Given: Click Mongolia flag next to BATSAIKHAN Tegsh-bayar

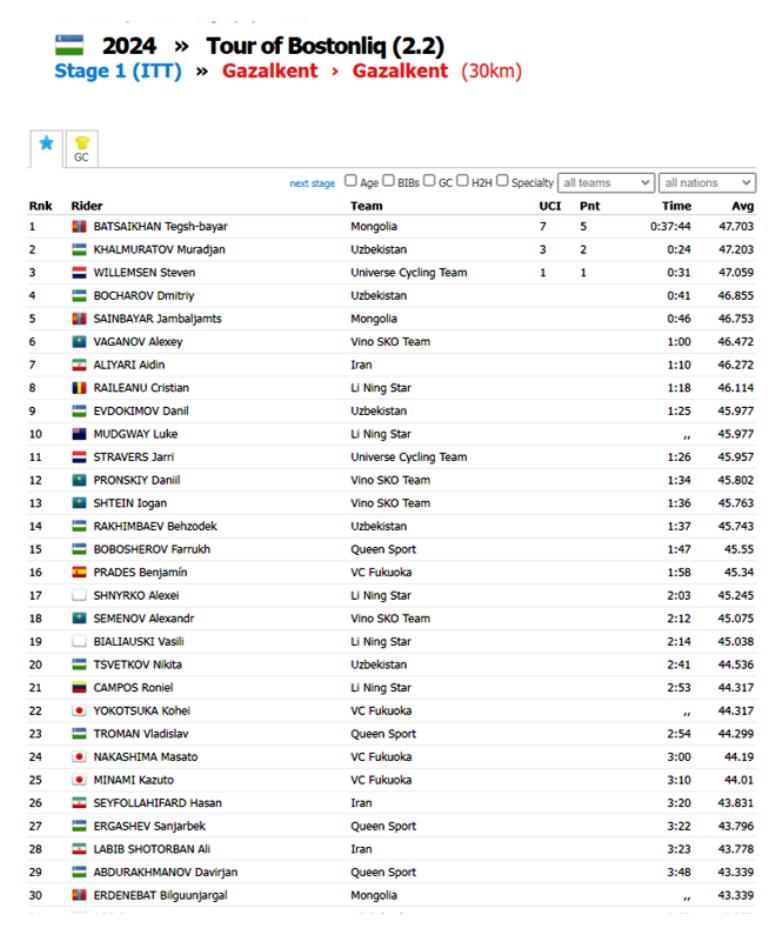Looking at the screenshot, I should [x=79, y=227].
